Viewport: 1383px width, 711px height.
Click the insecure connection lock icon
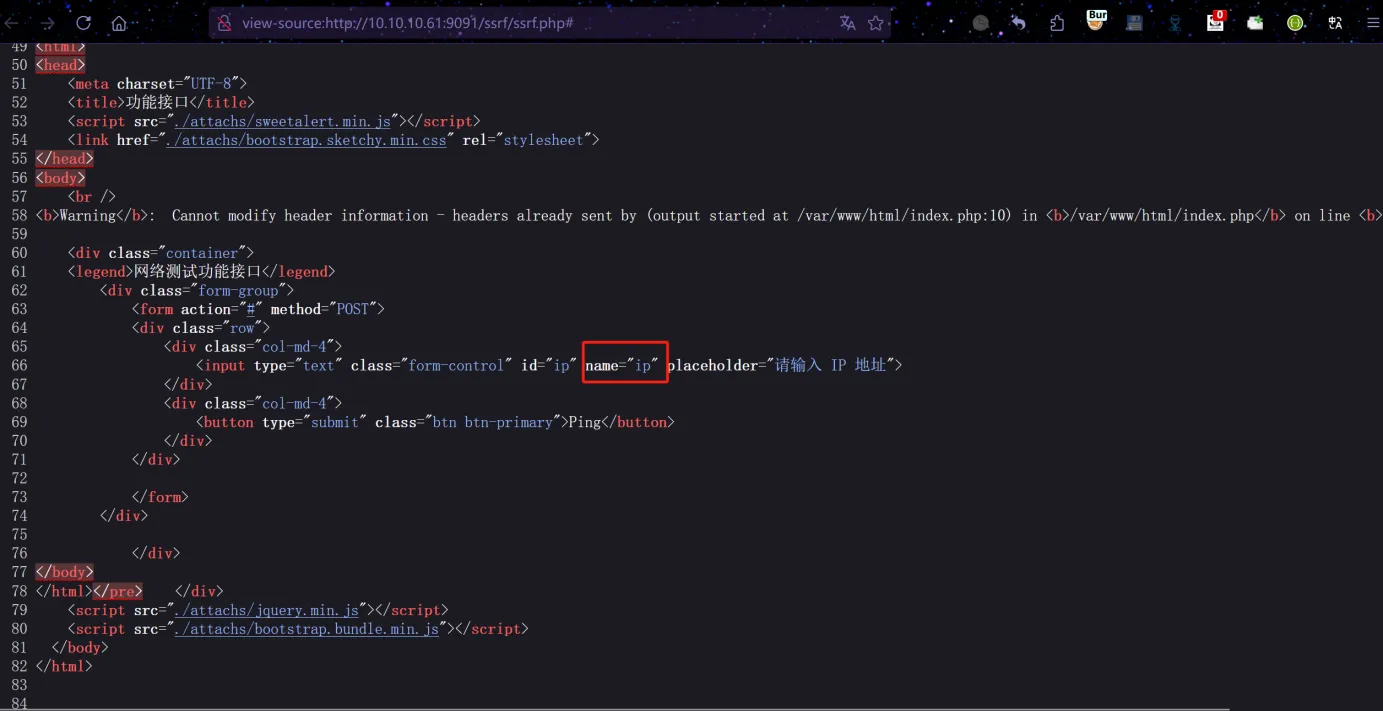coord(225,22)
